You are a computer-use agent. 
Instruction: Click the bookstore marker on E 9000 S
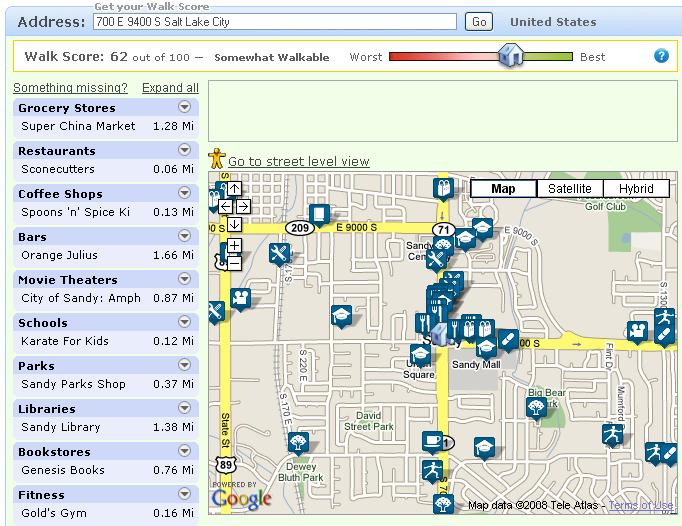(319, 215)
